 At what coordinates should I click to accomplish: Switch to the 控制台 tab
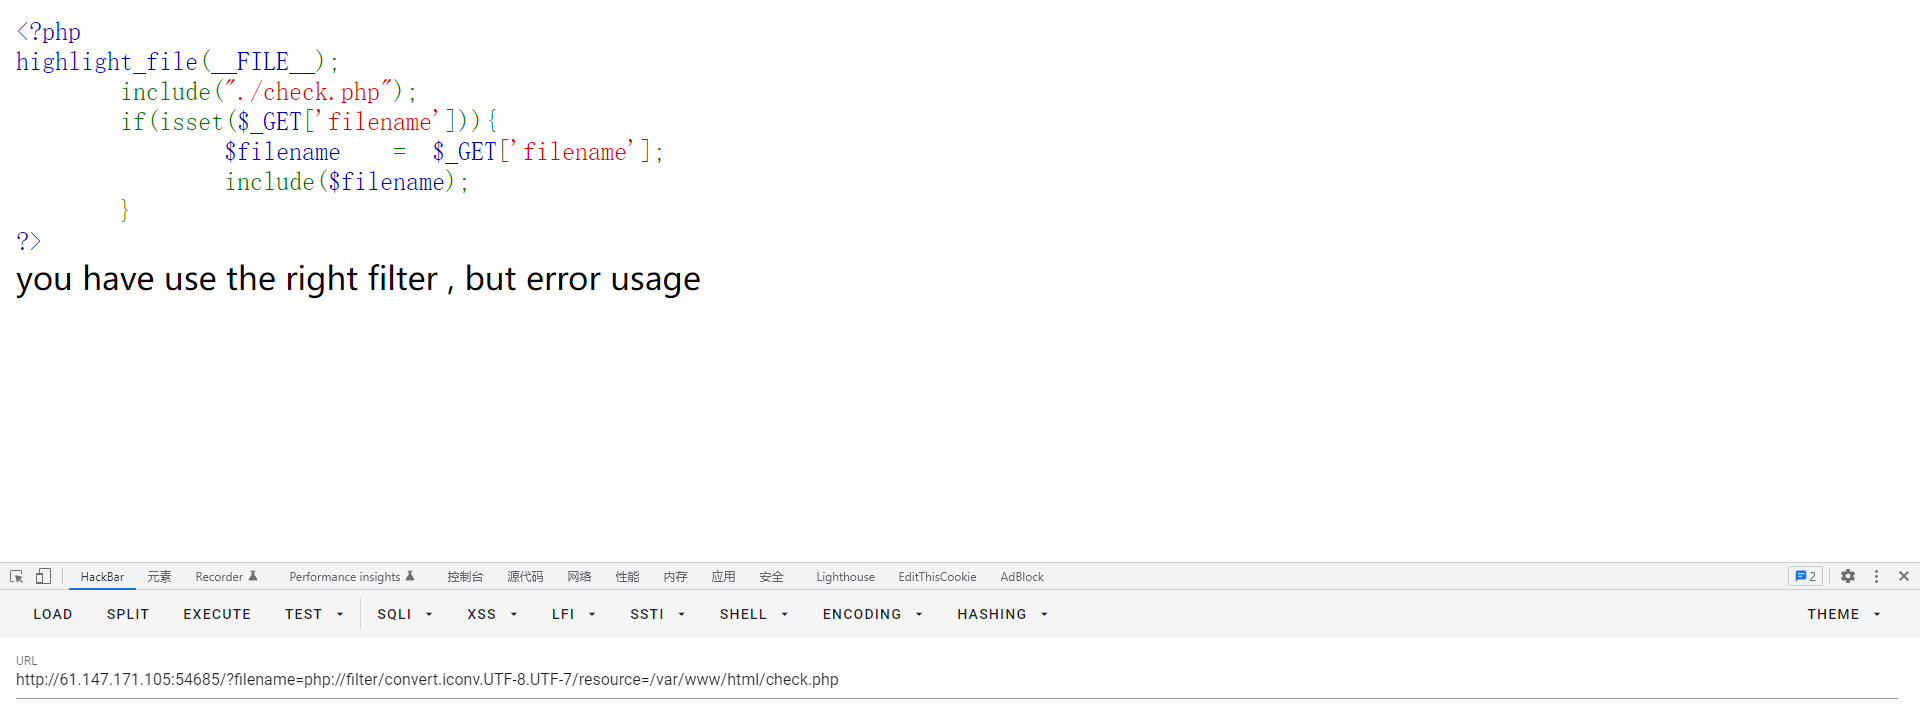(x=465, y=577)
